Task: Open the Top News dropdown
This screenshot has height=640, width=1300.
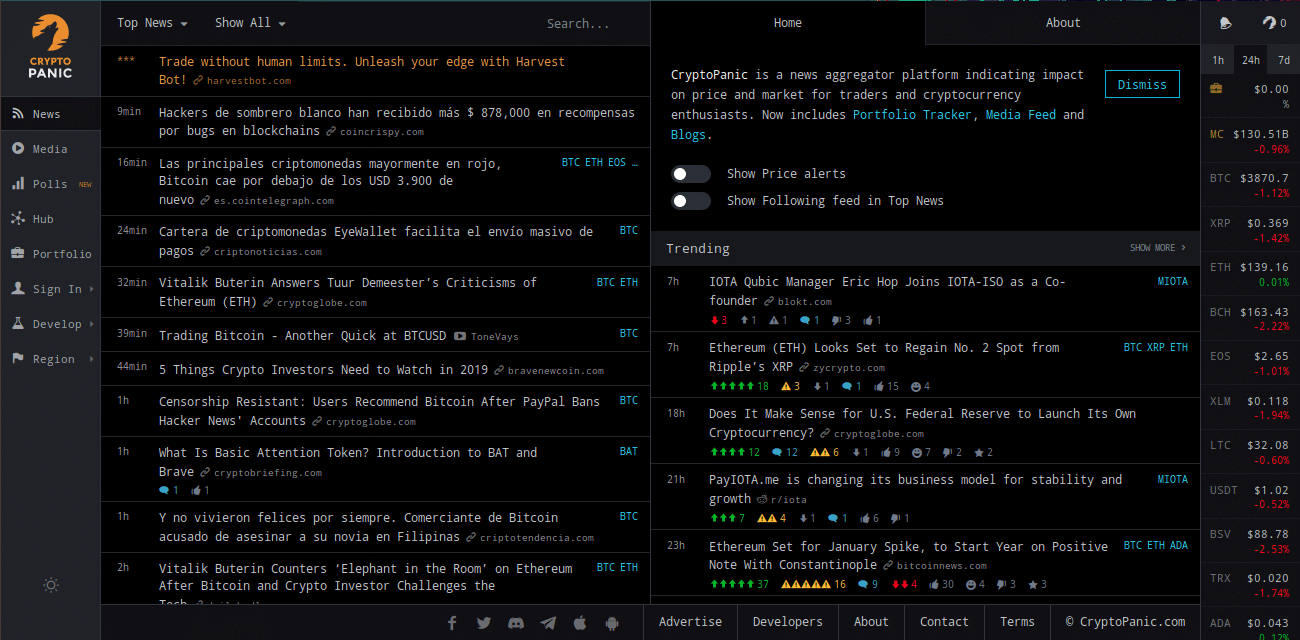Action: [x=152, y=23]
